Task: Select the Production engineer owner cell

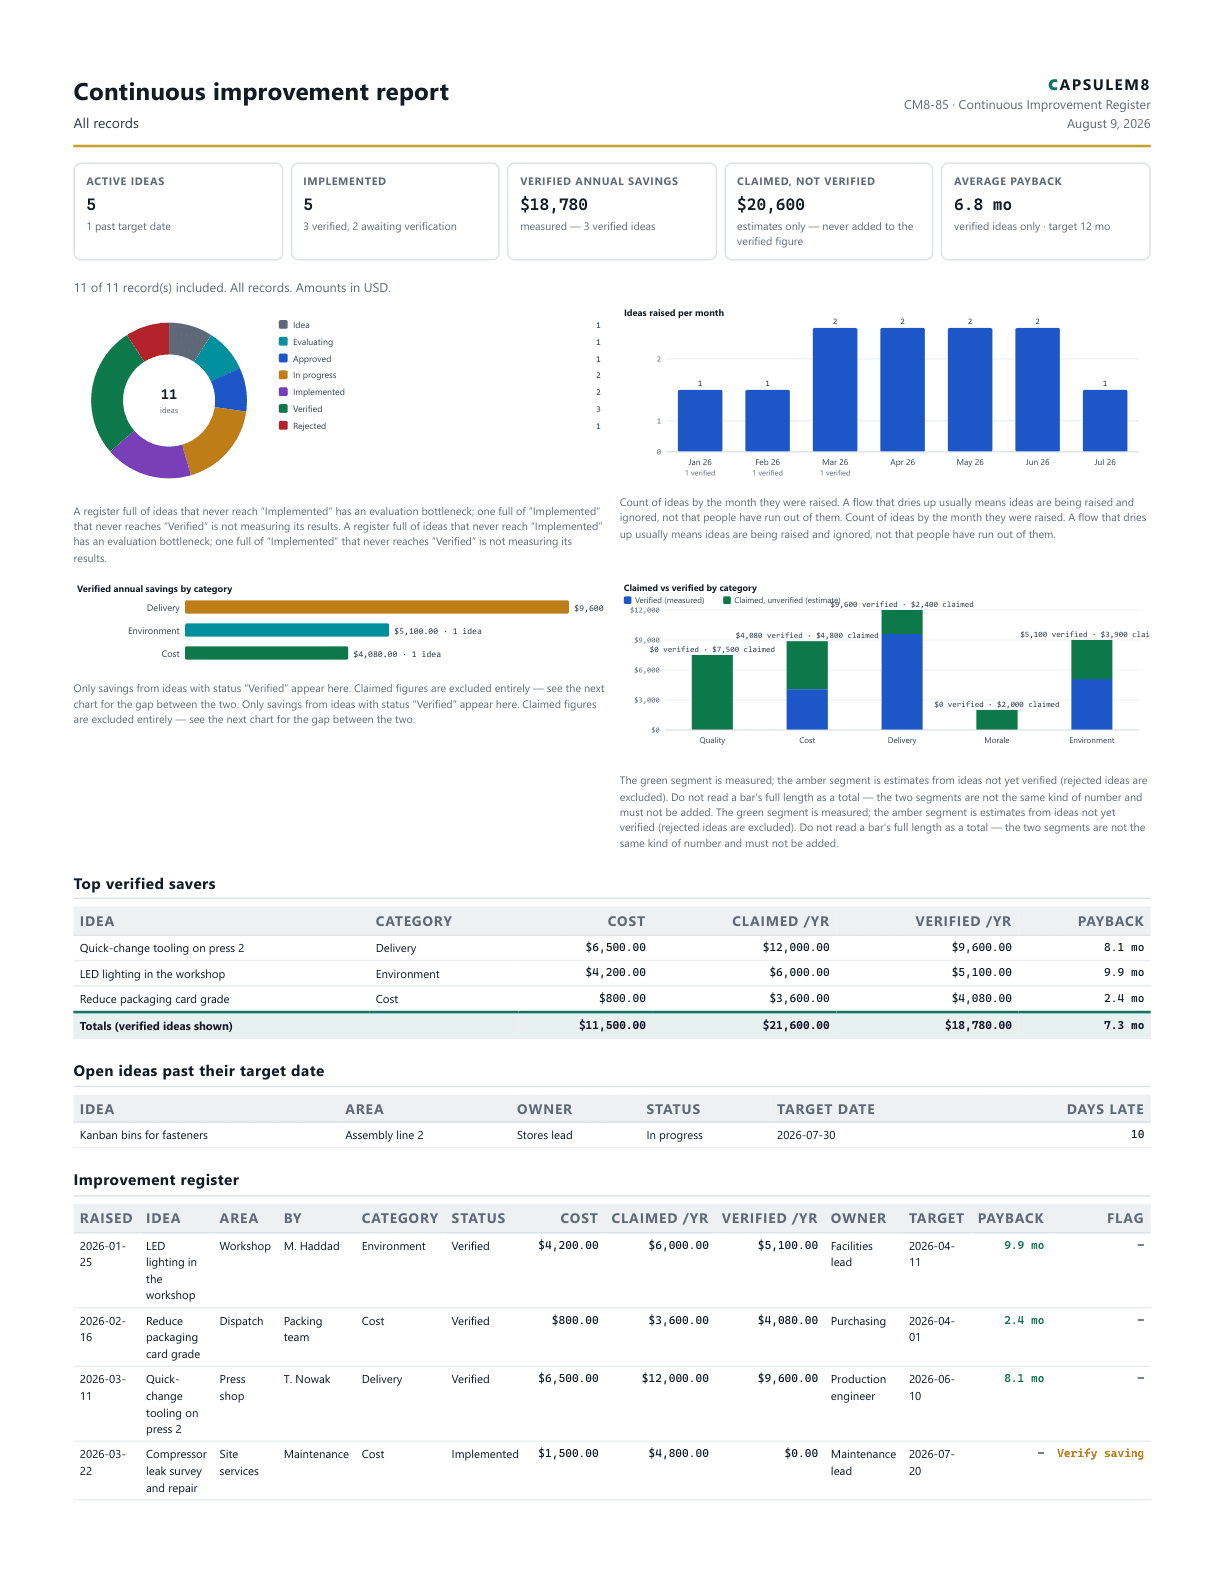Action: 858,1388
